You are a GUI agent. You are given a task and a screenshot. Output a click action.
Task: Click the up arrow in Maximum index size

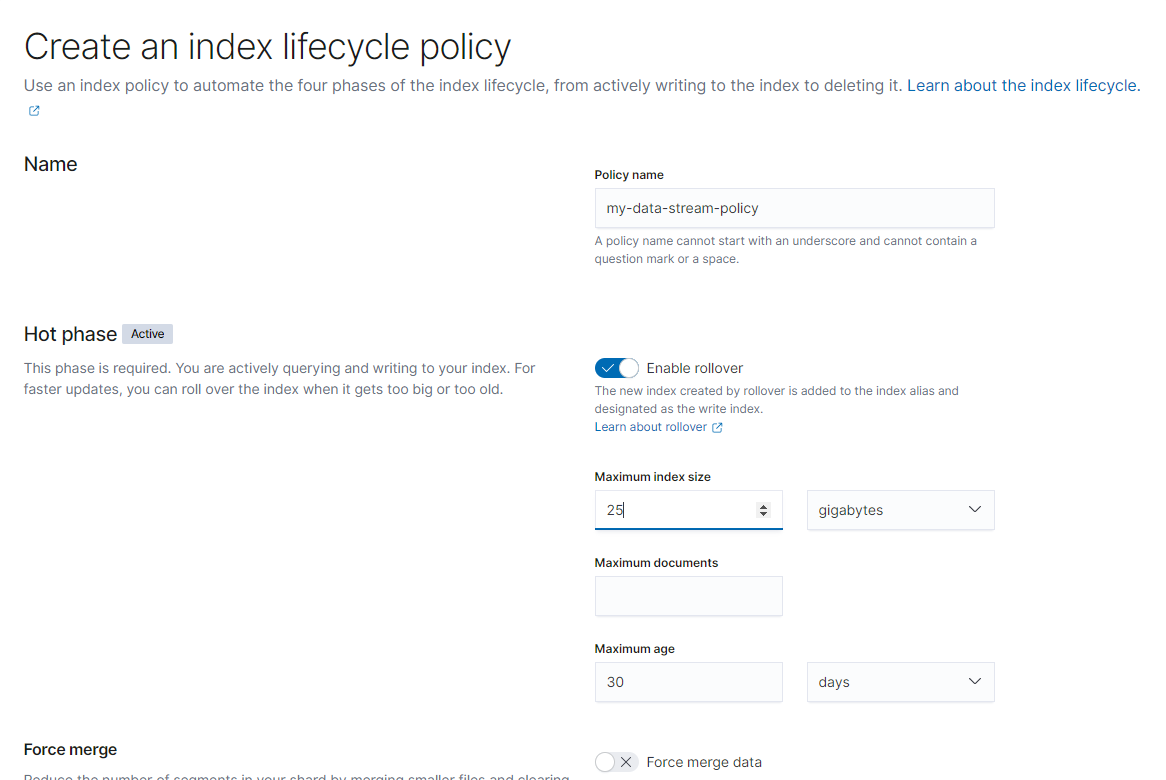pyautogui.click(x=764, y=506)
